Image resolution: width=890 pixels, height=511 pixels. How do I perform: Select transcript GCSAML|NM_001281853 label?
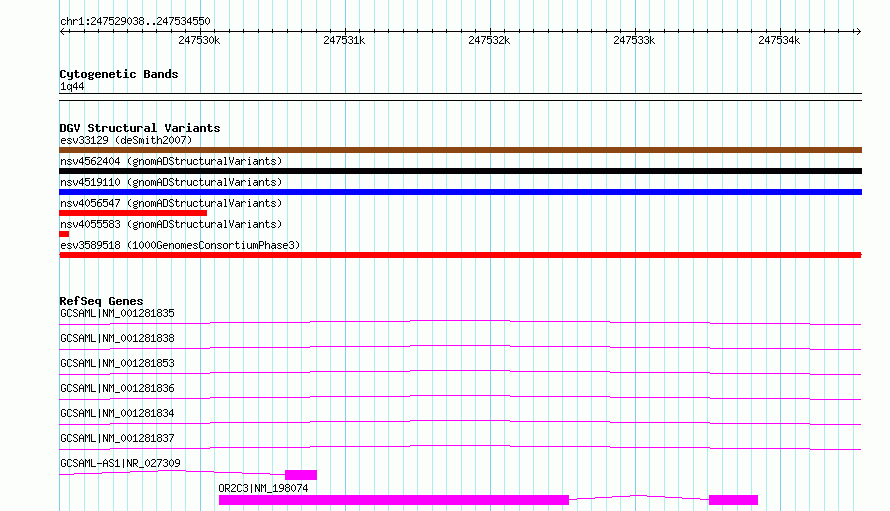coord(117,363)
